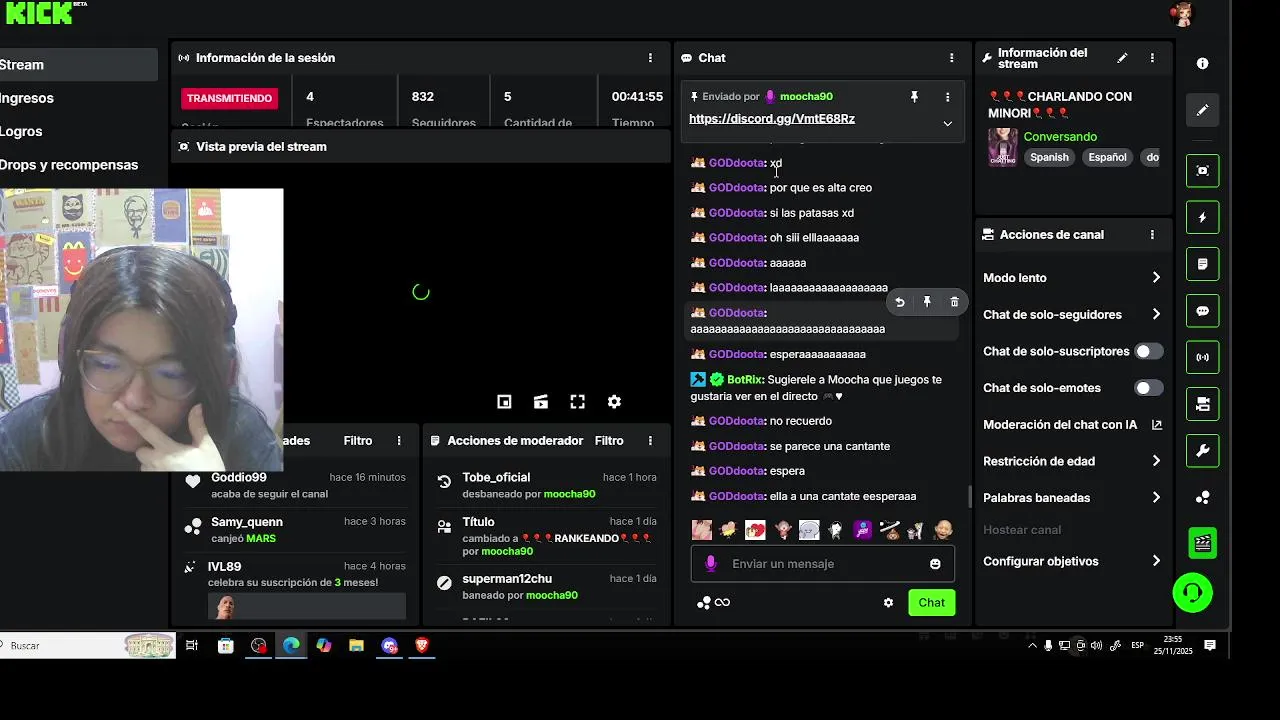Expand Modo lento options
Viewport: 1280px width, 720px height.
click(1156, 278)
